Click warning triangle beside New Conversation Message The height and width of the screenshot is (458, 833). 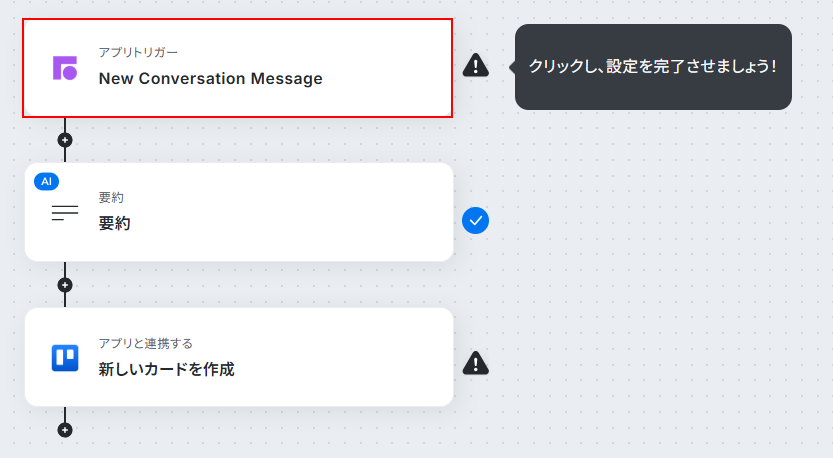click(x=475, y=65)
